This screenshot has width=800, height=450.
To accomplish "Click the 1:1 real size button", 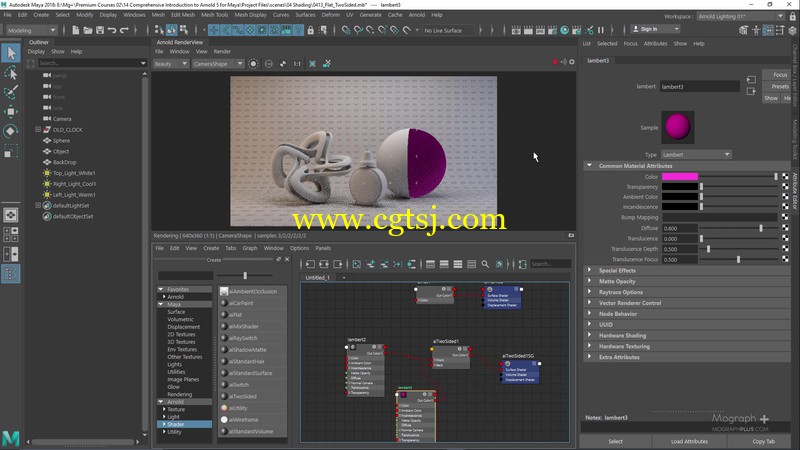I will 297,64.
